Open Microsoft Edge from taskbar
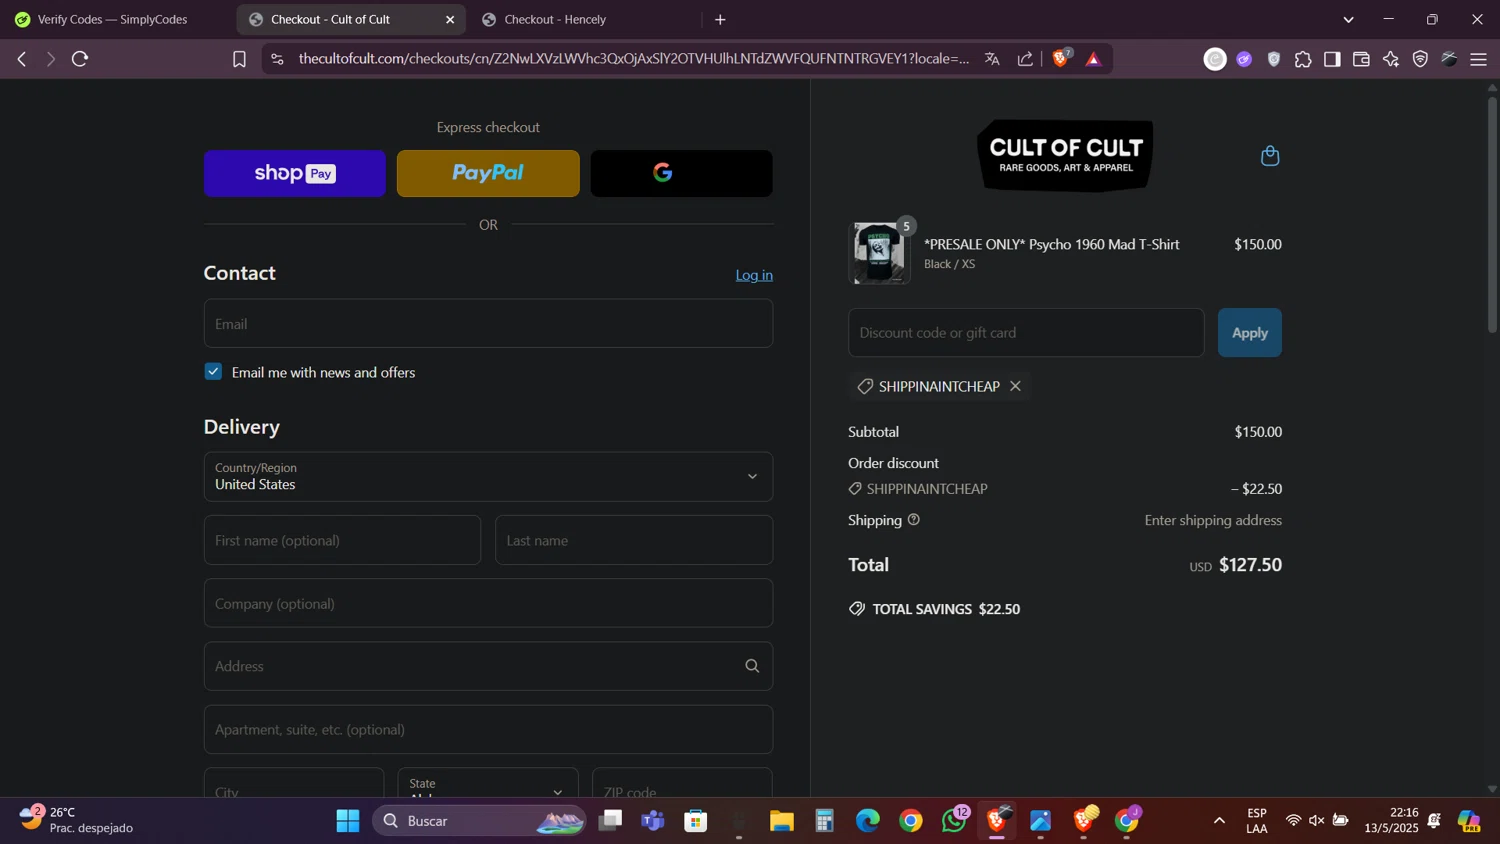The height and width of the screenshot is (844, 1500). [868, 821]
